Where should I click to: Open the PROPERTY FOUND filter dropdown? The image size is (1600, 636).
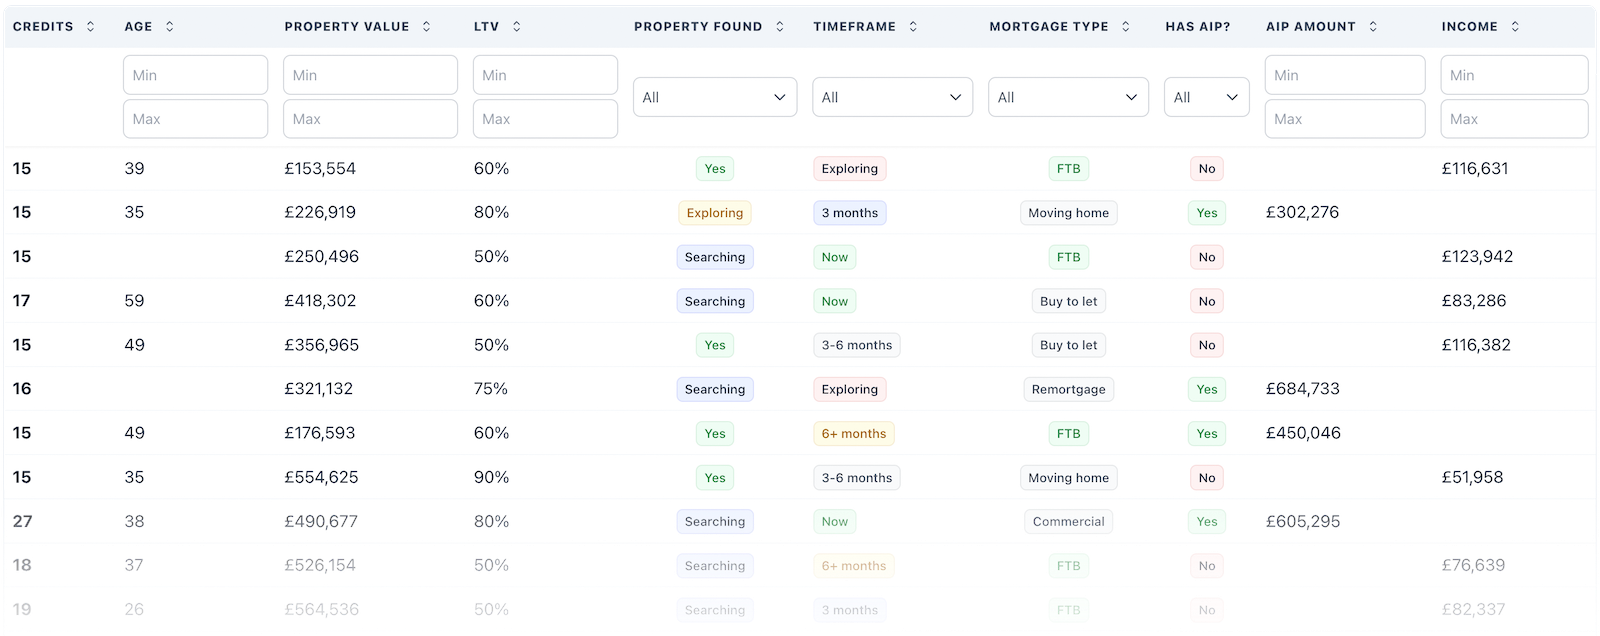coord(714,97)
